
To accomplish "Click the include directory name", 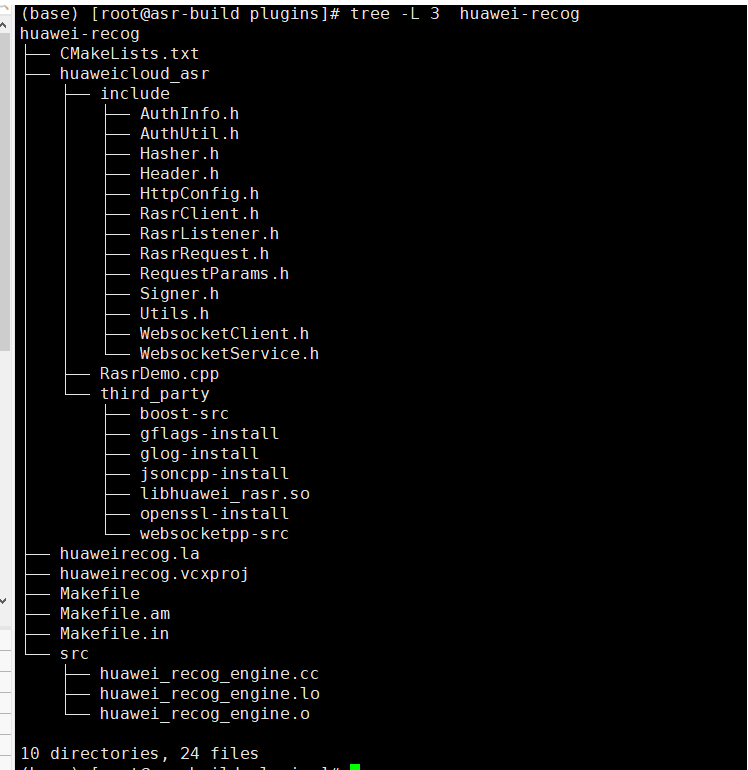I will coord(134,94).
